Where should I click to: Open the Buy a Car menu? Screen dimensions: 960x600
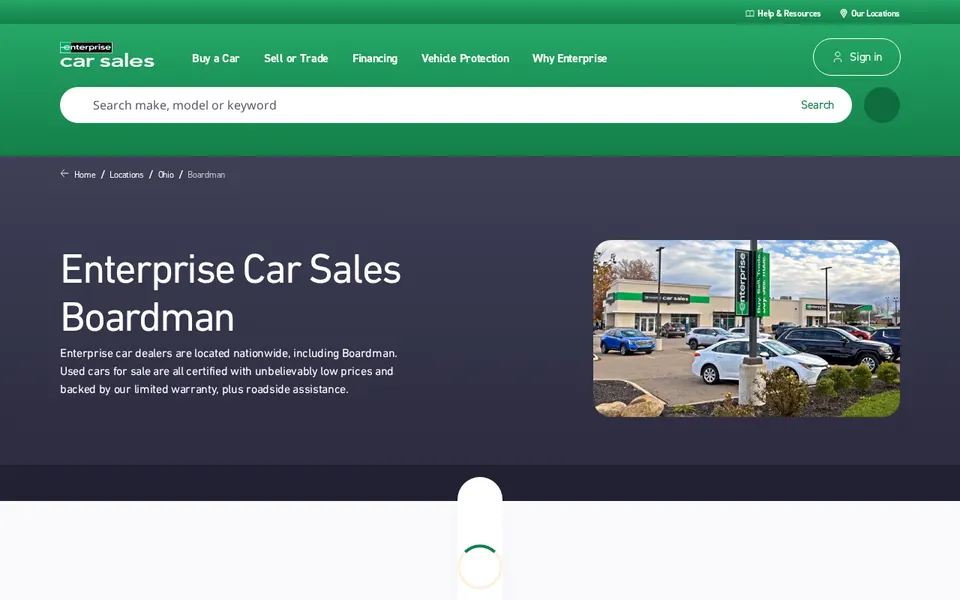point(216,58)
